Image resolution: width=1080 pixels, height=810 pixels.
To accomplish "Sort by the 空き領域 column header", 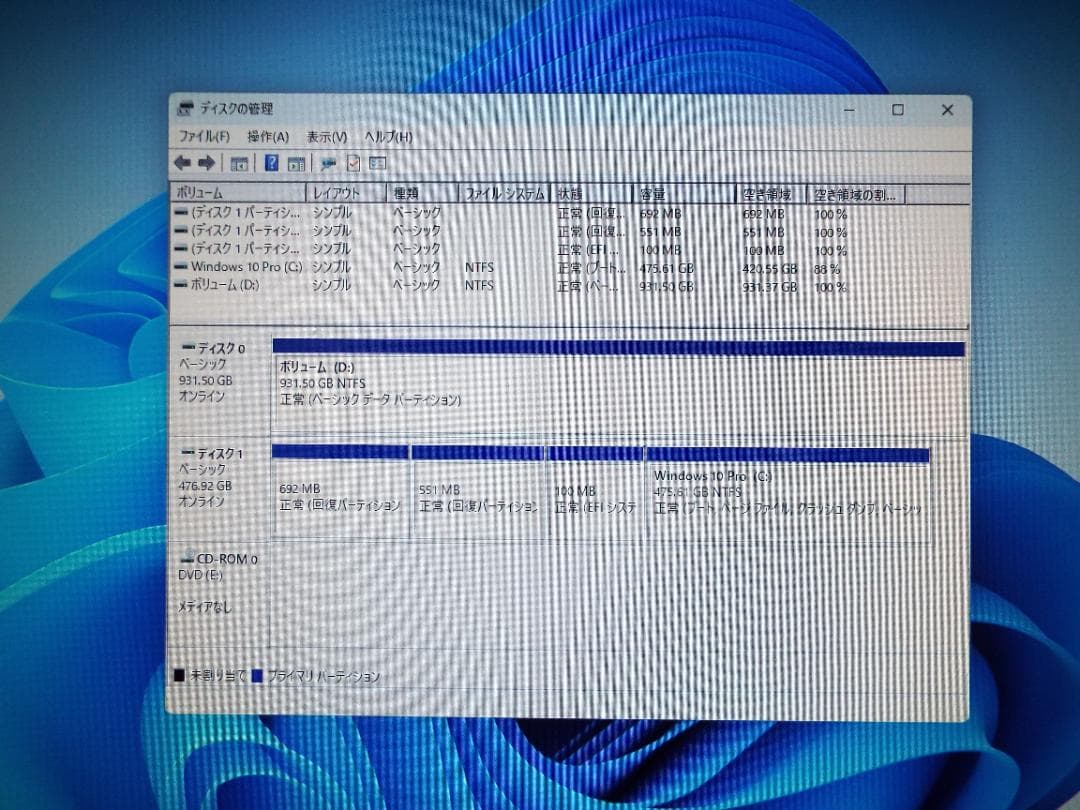I will pos(771,194).
